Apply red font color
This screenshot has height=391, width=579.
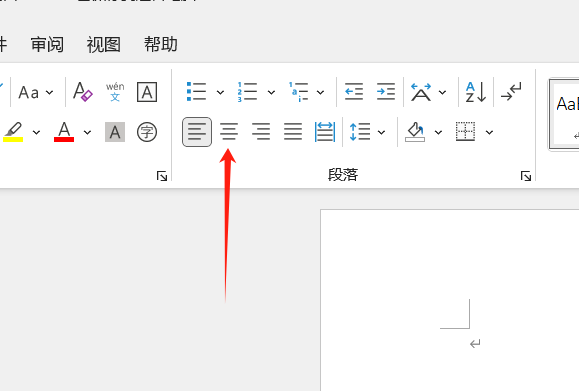pos(64,132)
